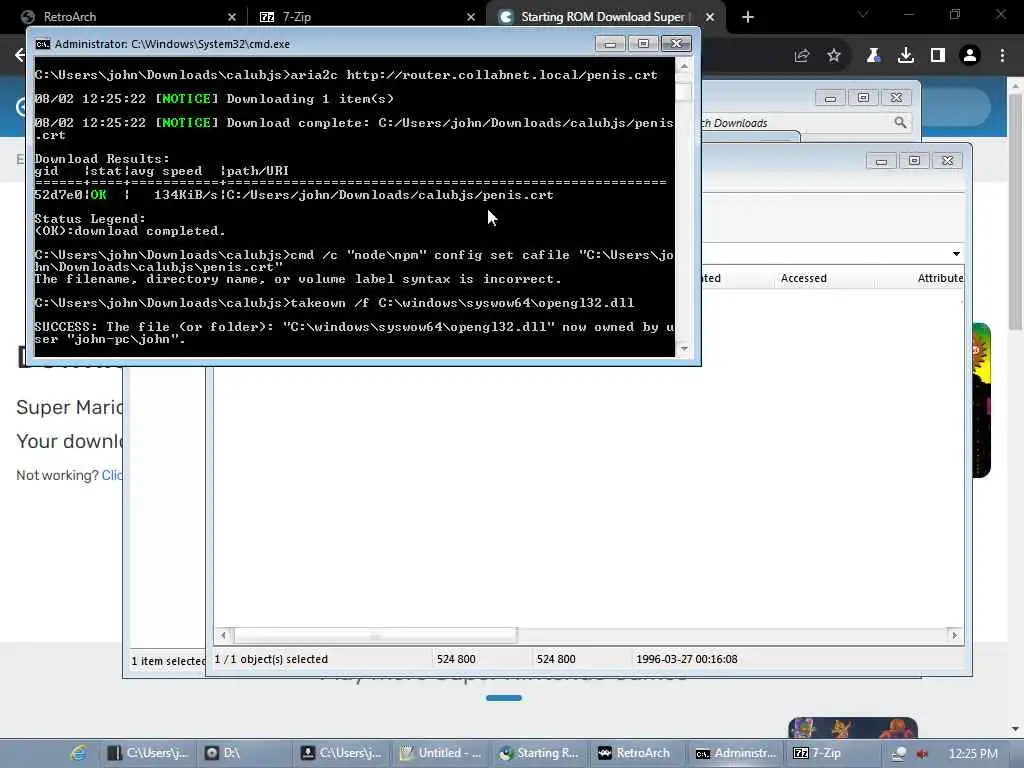The width and height of the screenshot is (1024, 768).
Task: Minimize the Explorer Downloads window
Action: (x=830, y=98)
